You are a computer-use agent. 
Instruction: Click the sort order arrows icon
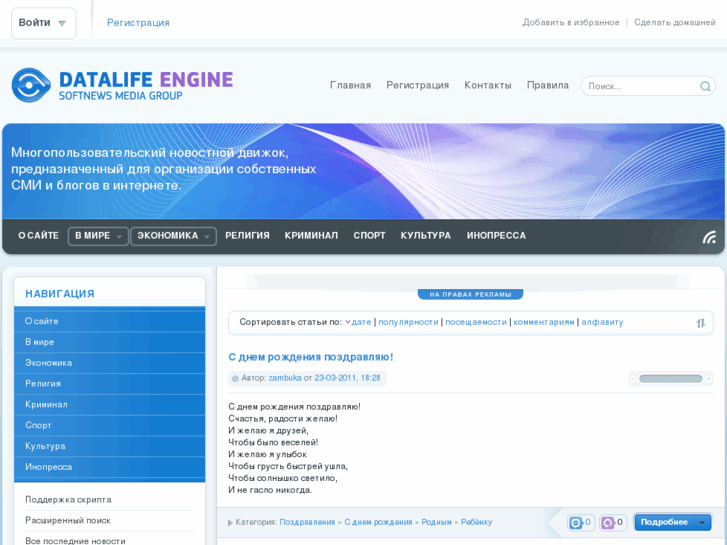click(701, 323)
